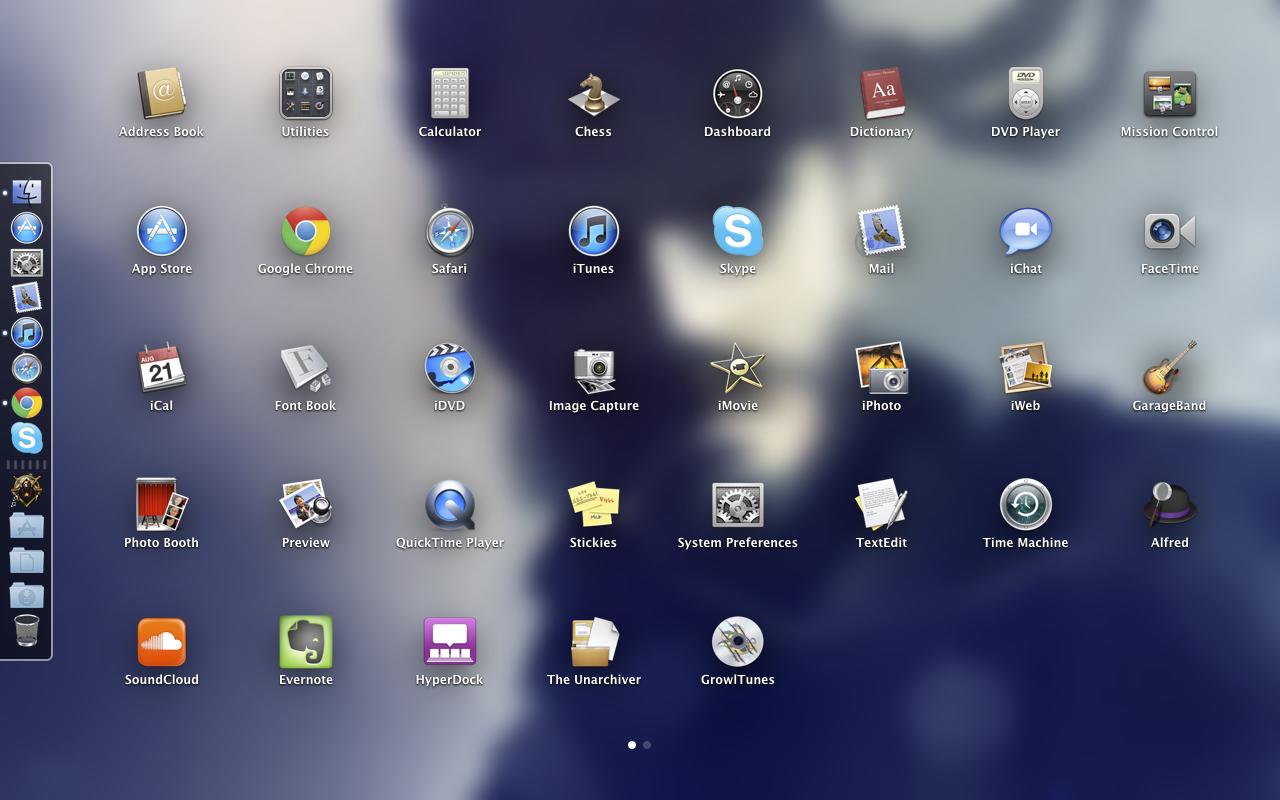The height and width of the screenshot is (800, 1280).
Task: Select the first Launchpad page dot
Action: coord(632,745)
